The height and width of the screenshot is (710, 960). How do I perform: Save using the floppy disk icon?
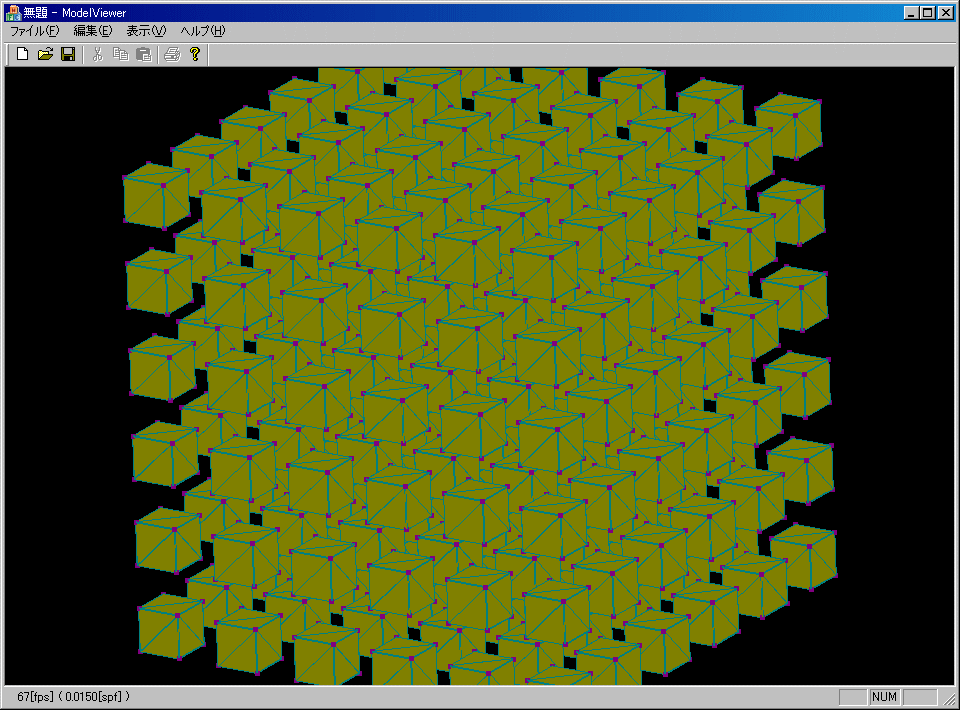tap(68, 54)
